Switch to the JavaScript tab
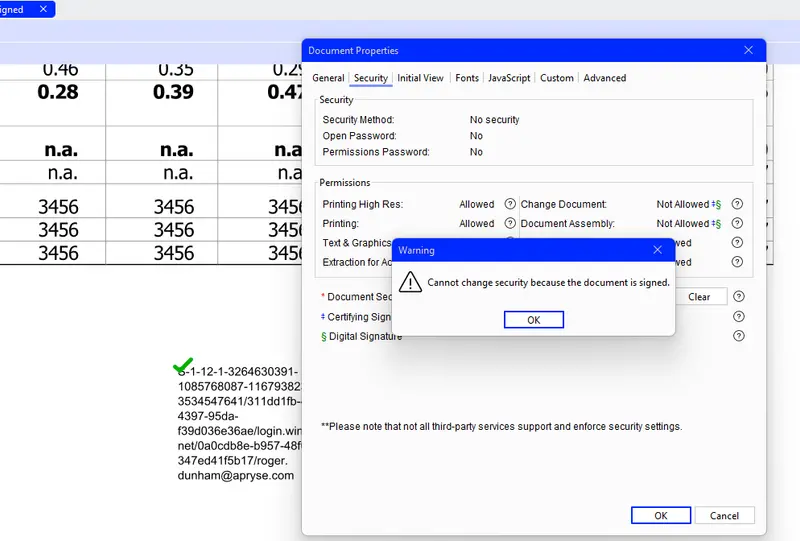This screenshot has height=541, width=800. click(509, 78)
